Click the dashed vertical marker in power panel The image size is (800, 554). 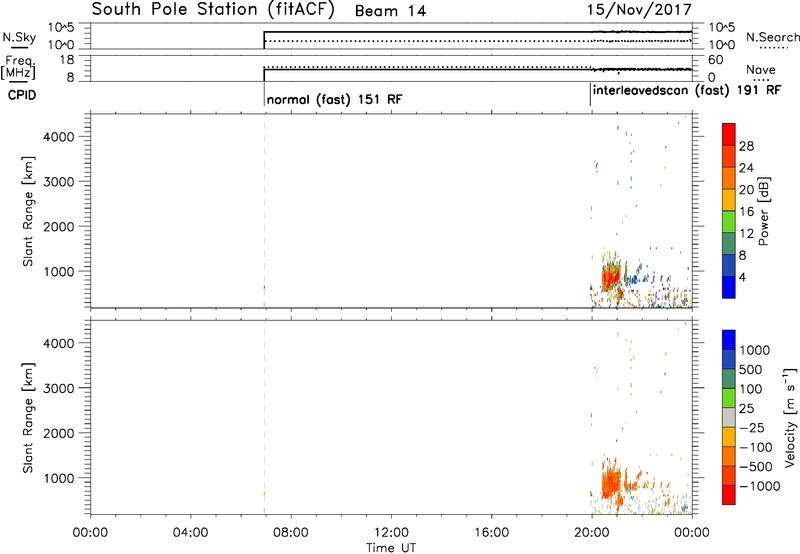point(264,210)
